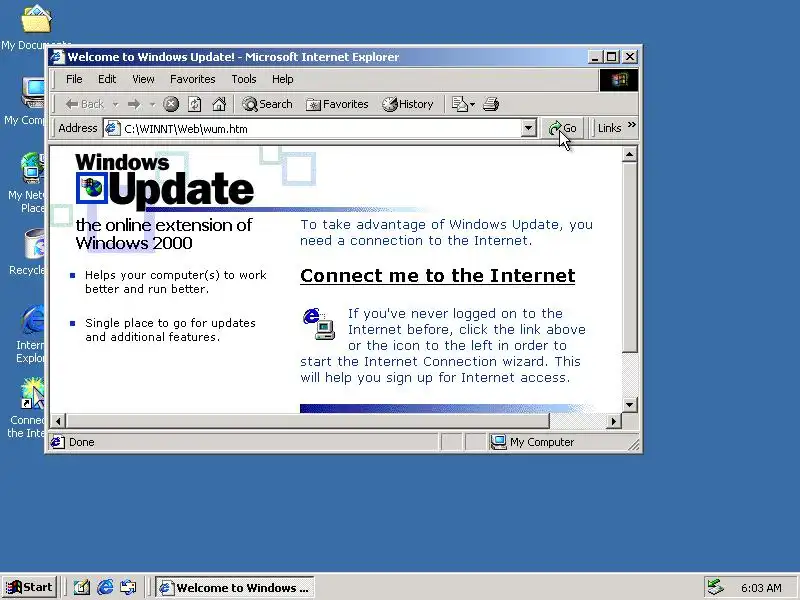Image resolution: width=800 pixels, height=600 pixels.
Task: Print the page with printer icon
Action: click(491, 104)
